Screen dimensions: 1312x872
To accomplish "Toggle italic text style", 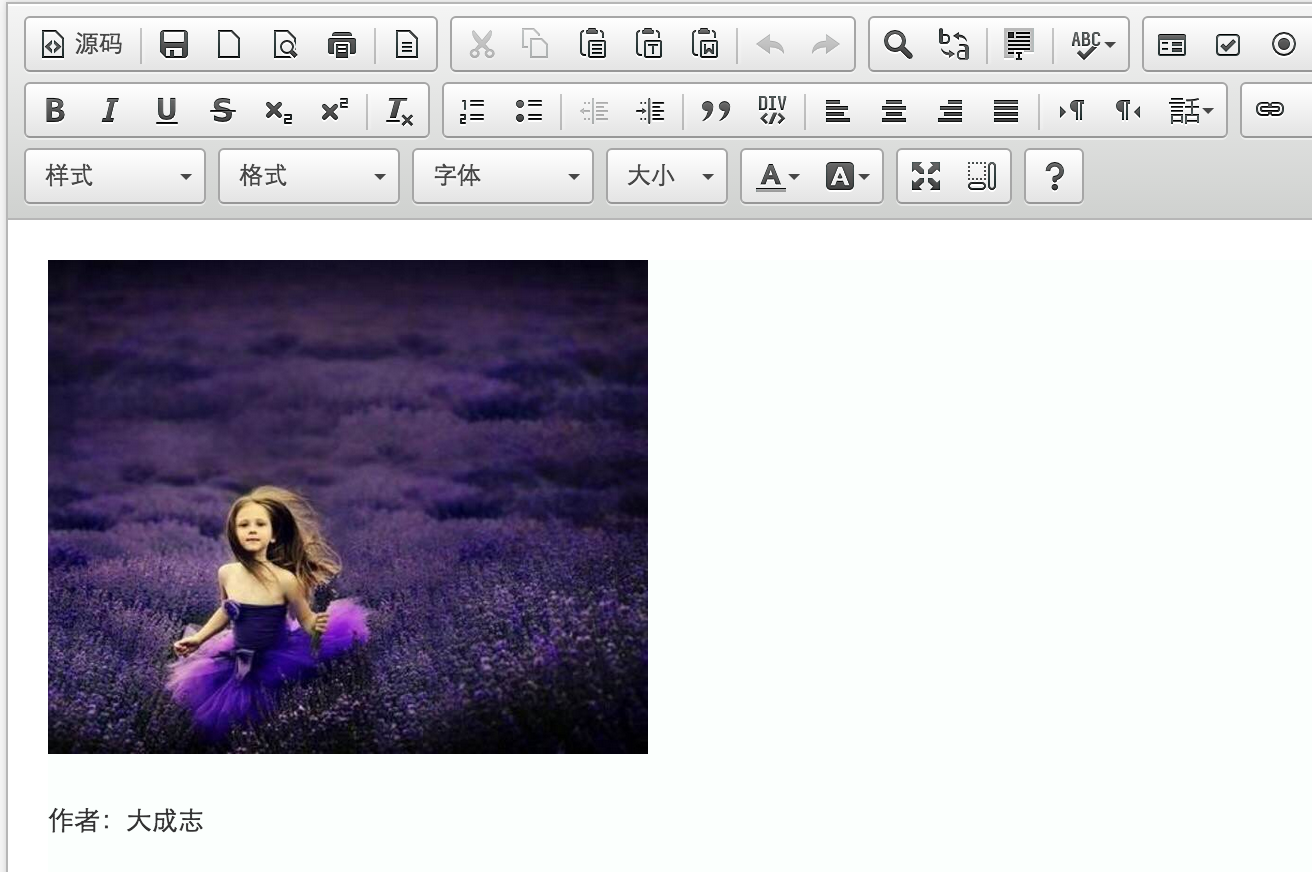I will pyautogui.click(x=110, y=111).
